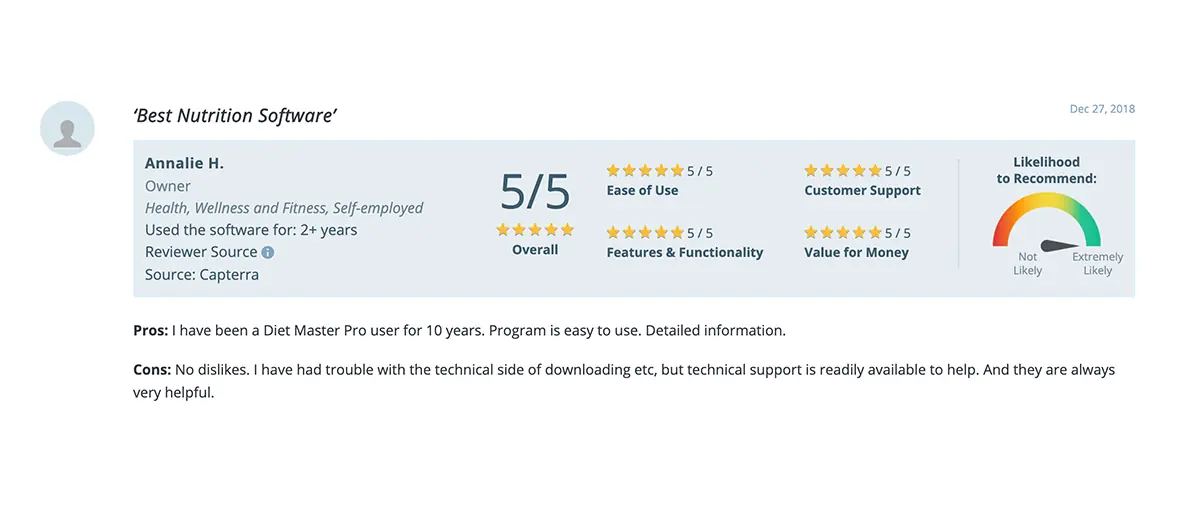Click reviewer name Annalie H.
The width and height of the screenshot is (1200, 518).
184,163
